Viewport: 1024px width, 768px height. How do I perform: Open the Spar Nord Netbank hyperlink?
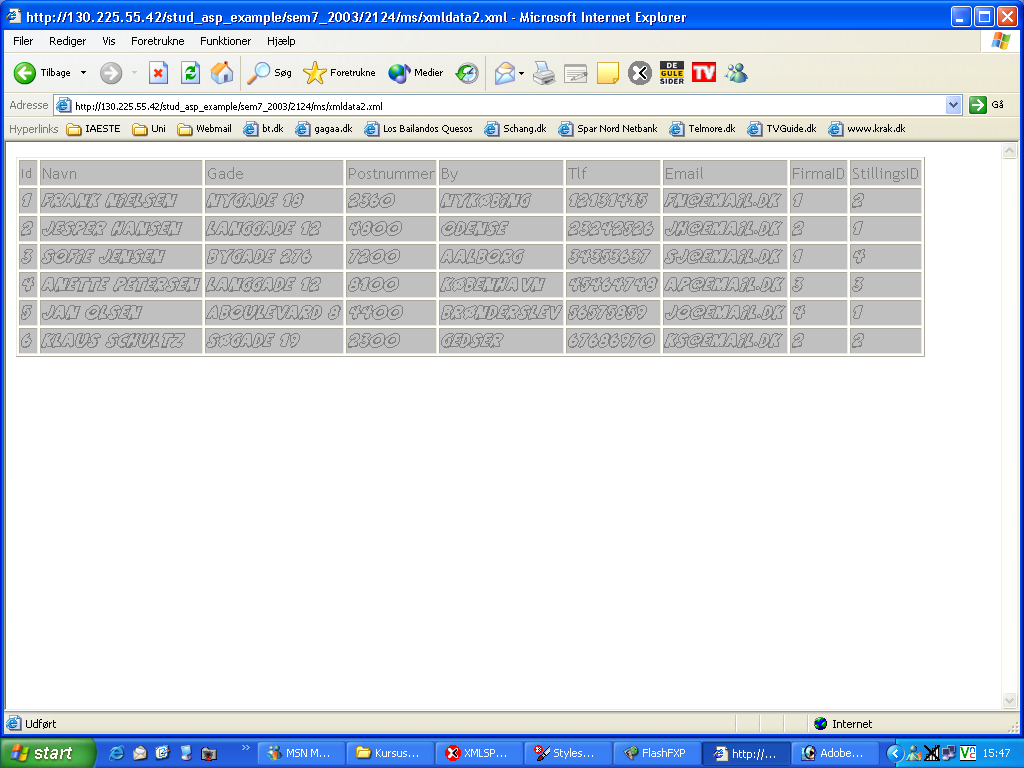tap(608, 128)
